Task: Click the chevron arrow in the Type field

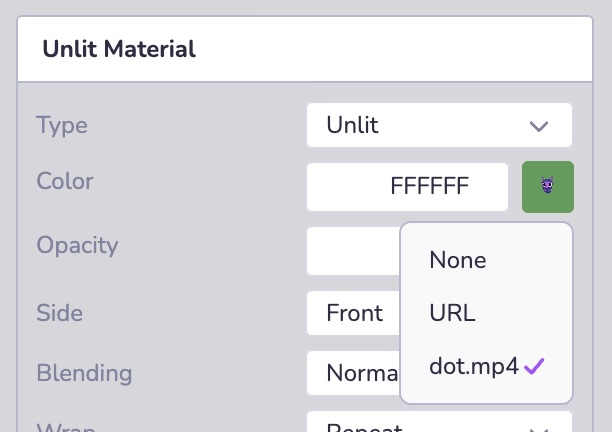Action: click(x=539, y=126)
